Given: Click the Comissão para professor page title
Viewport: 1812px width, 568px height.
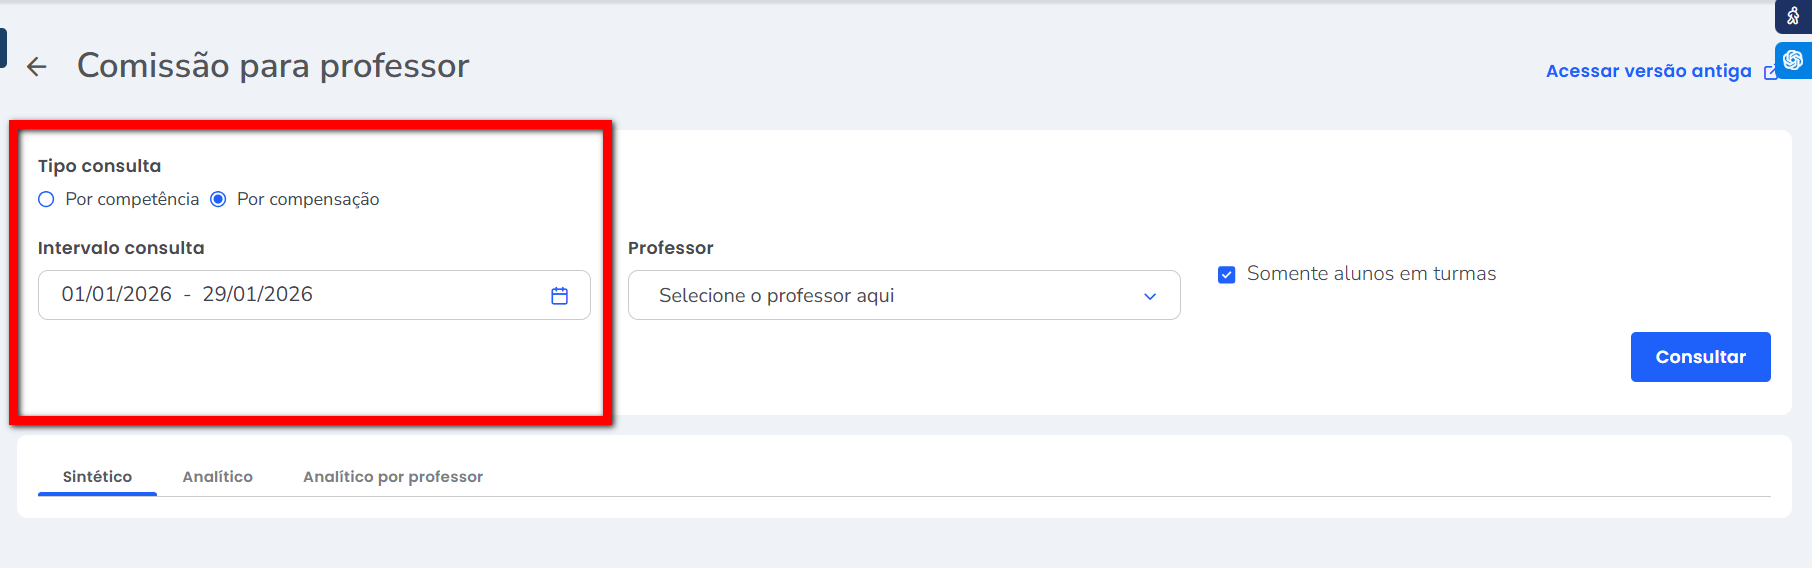Looking at the screenshot, I should [273, 66].
